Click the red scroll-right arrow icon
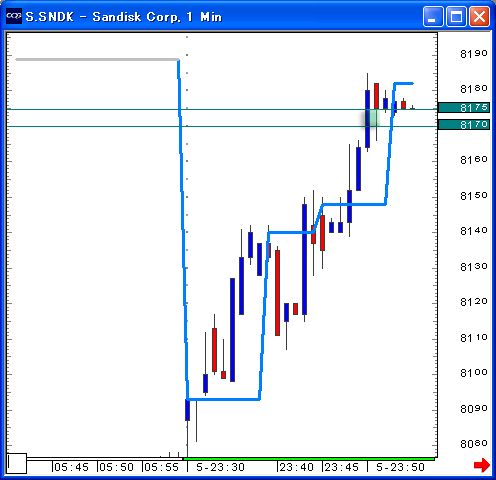 482,465
